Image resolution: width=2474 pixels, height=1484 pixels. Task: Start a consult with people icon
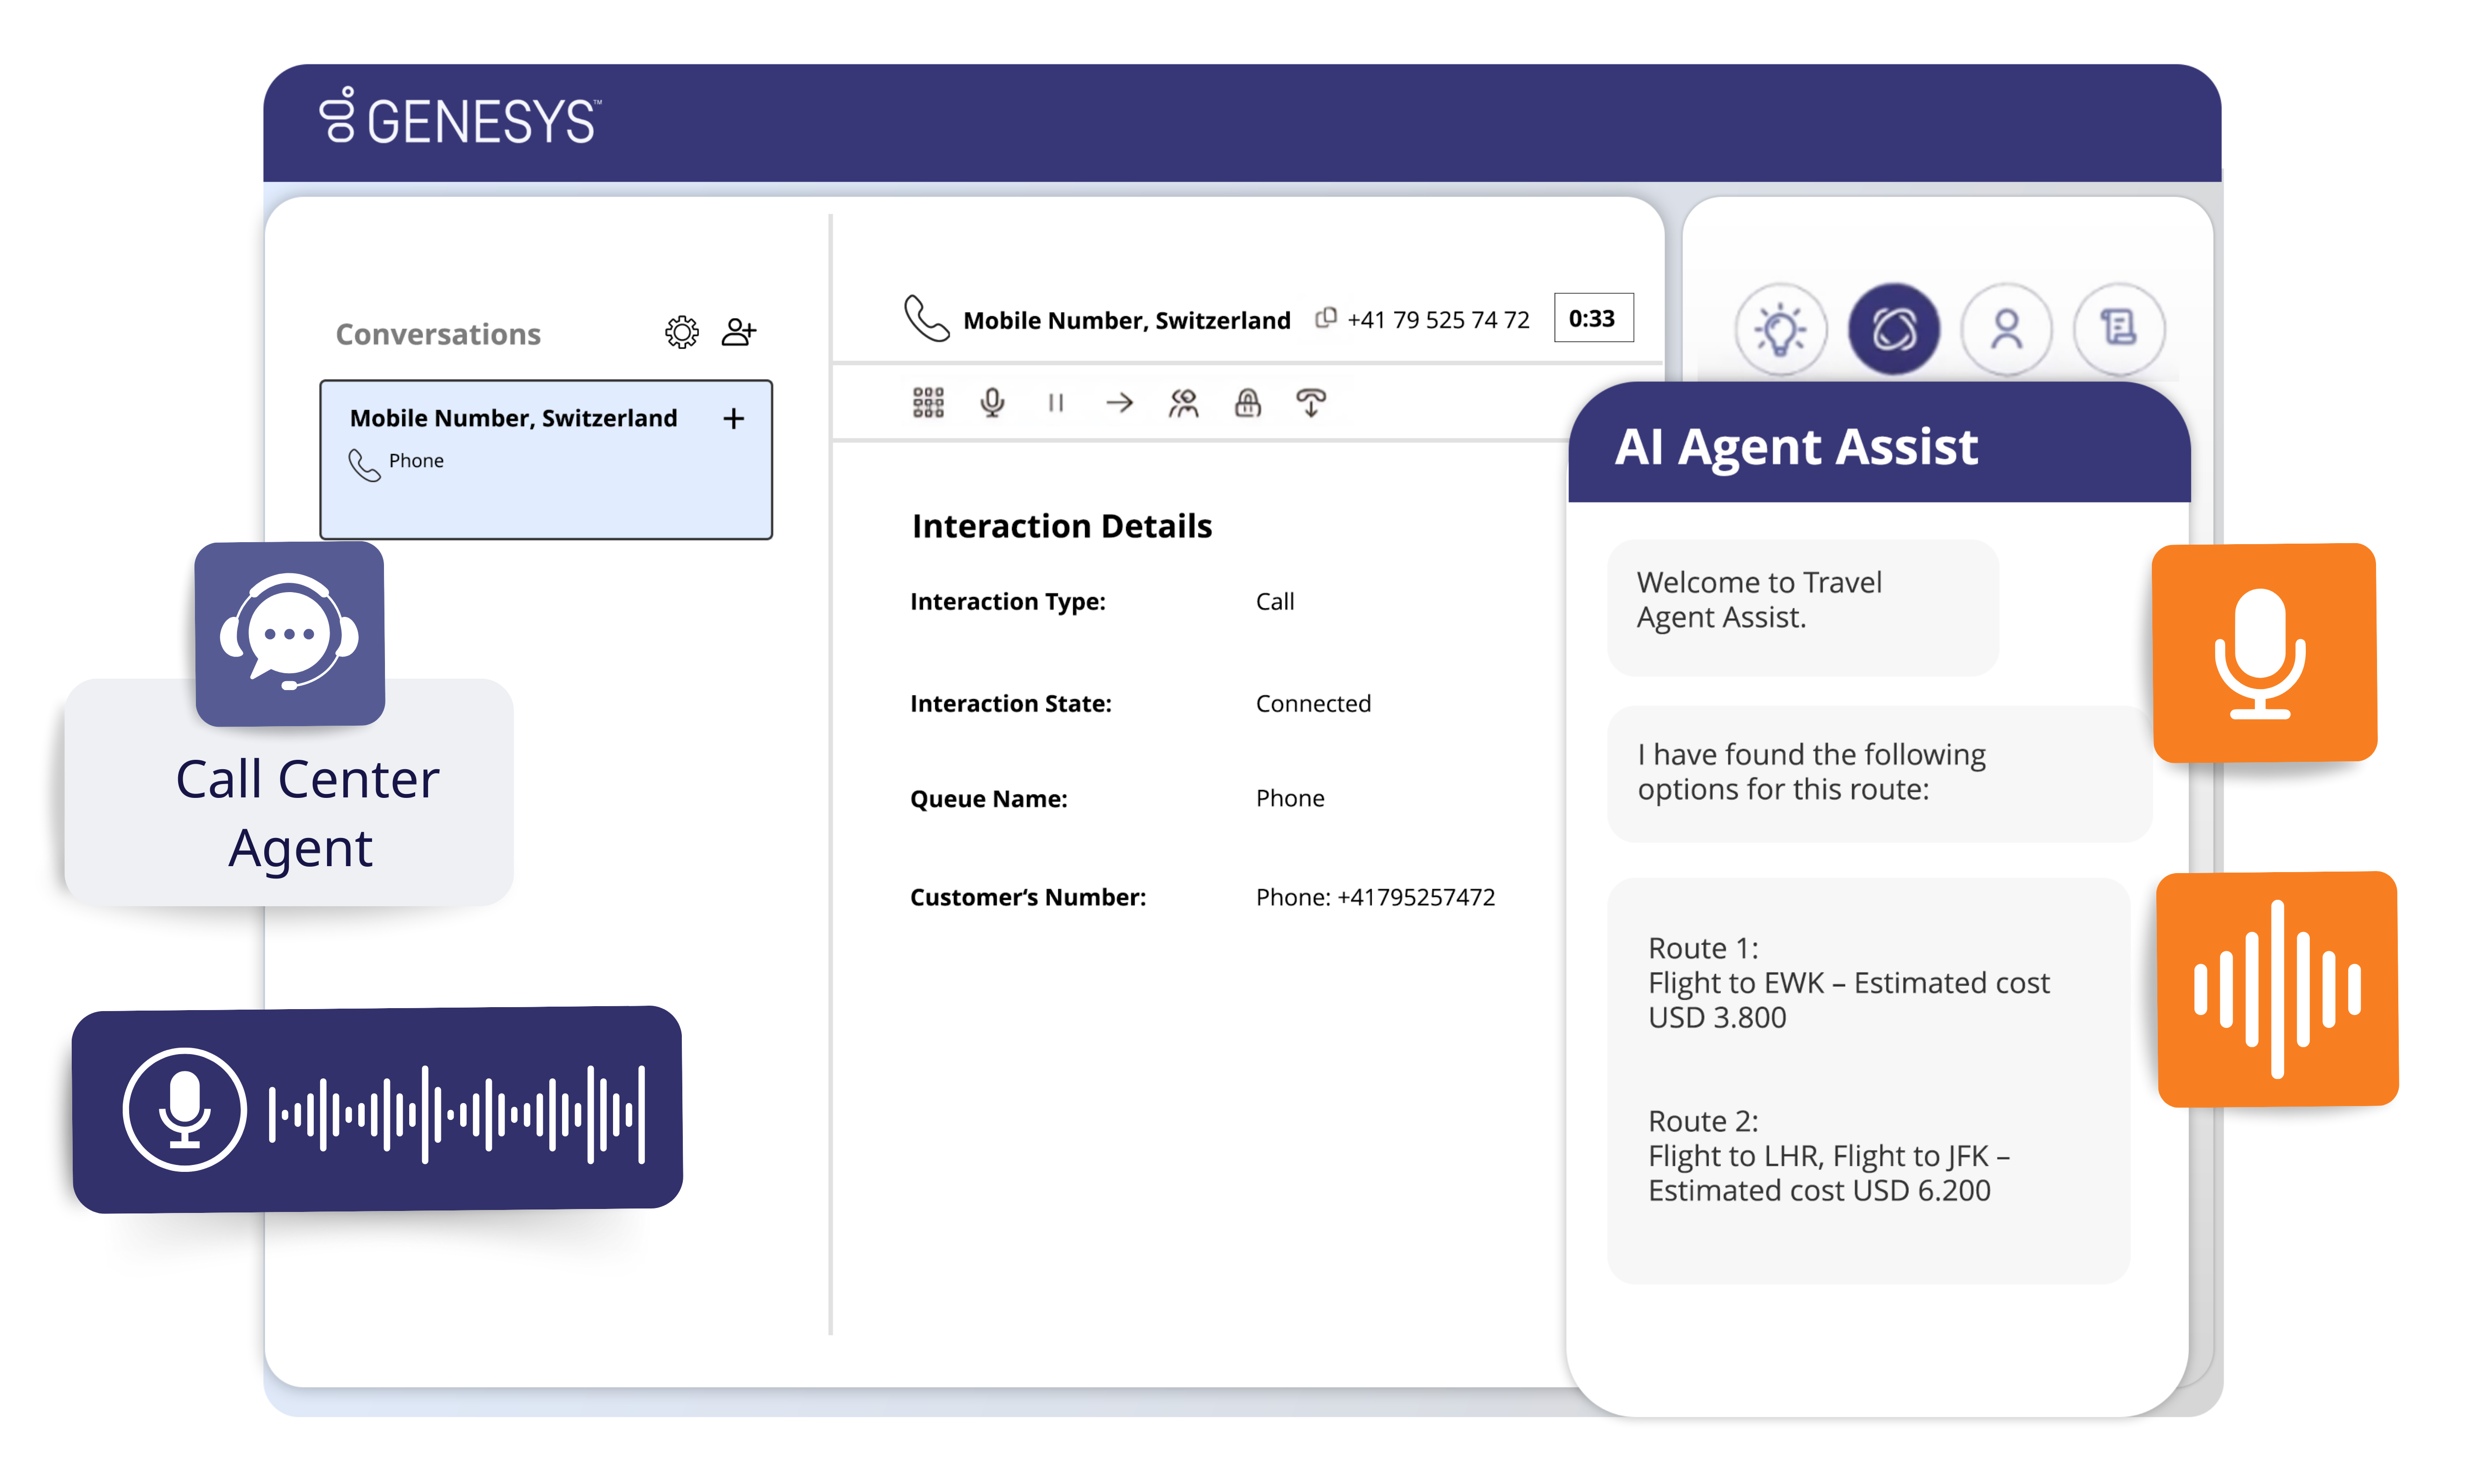(x=1183, y=402)
